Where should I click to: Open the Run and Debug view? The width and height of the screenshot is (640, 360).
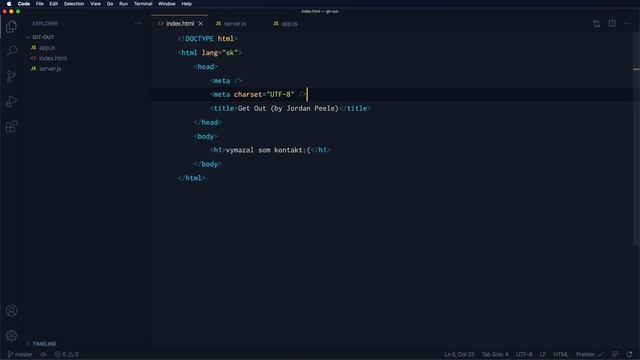pyautogui.click(x=11, y=101)
